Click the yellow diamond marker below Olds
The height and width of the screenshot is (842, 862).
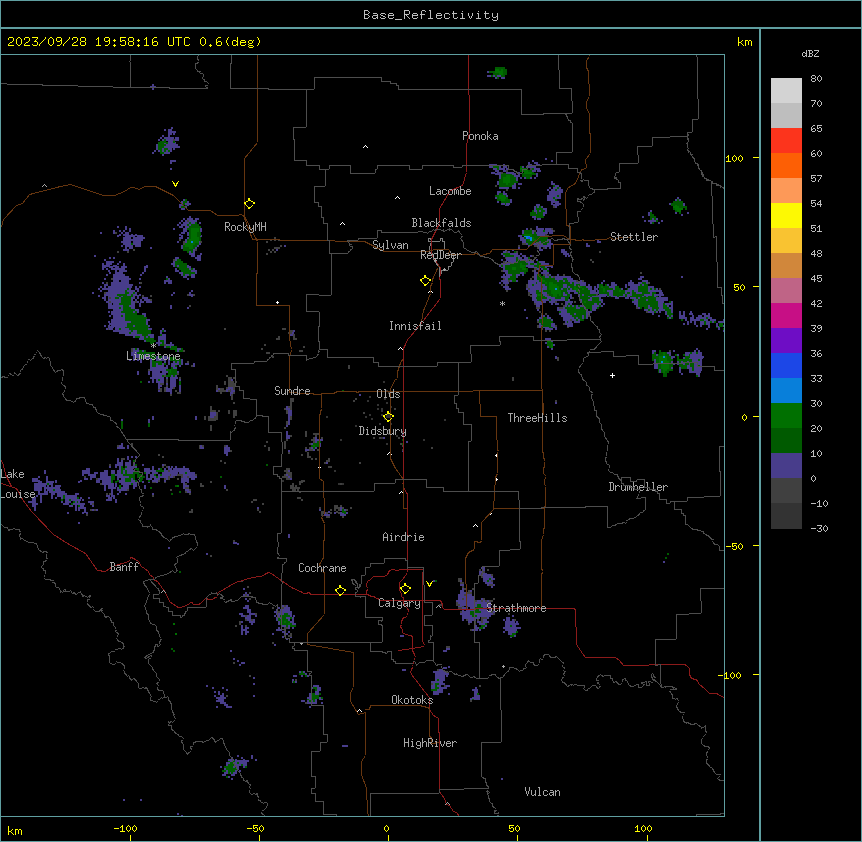(x=388, y=417)
